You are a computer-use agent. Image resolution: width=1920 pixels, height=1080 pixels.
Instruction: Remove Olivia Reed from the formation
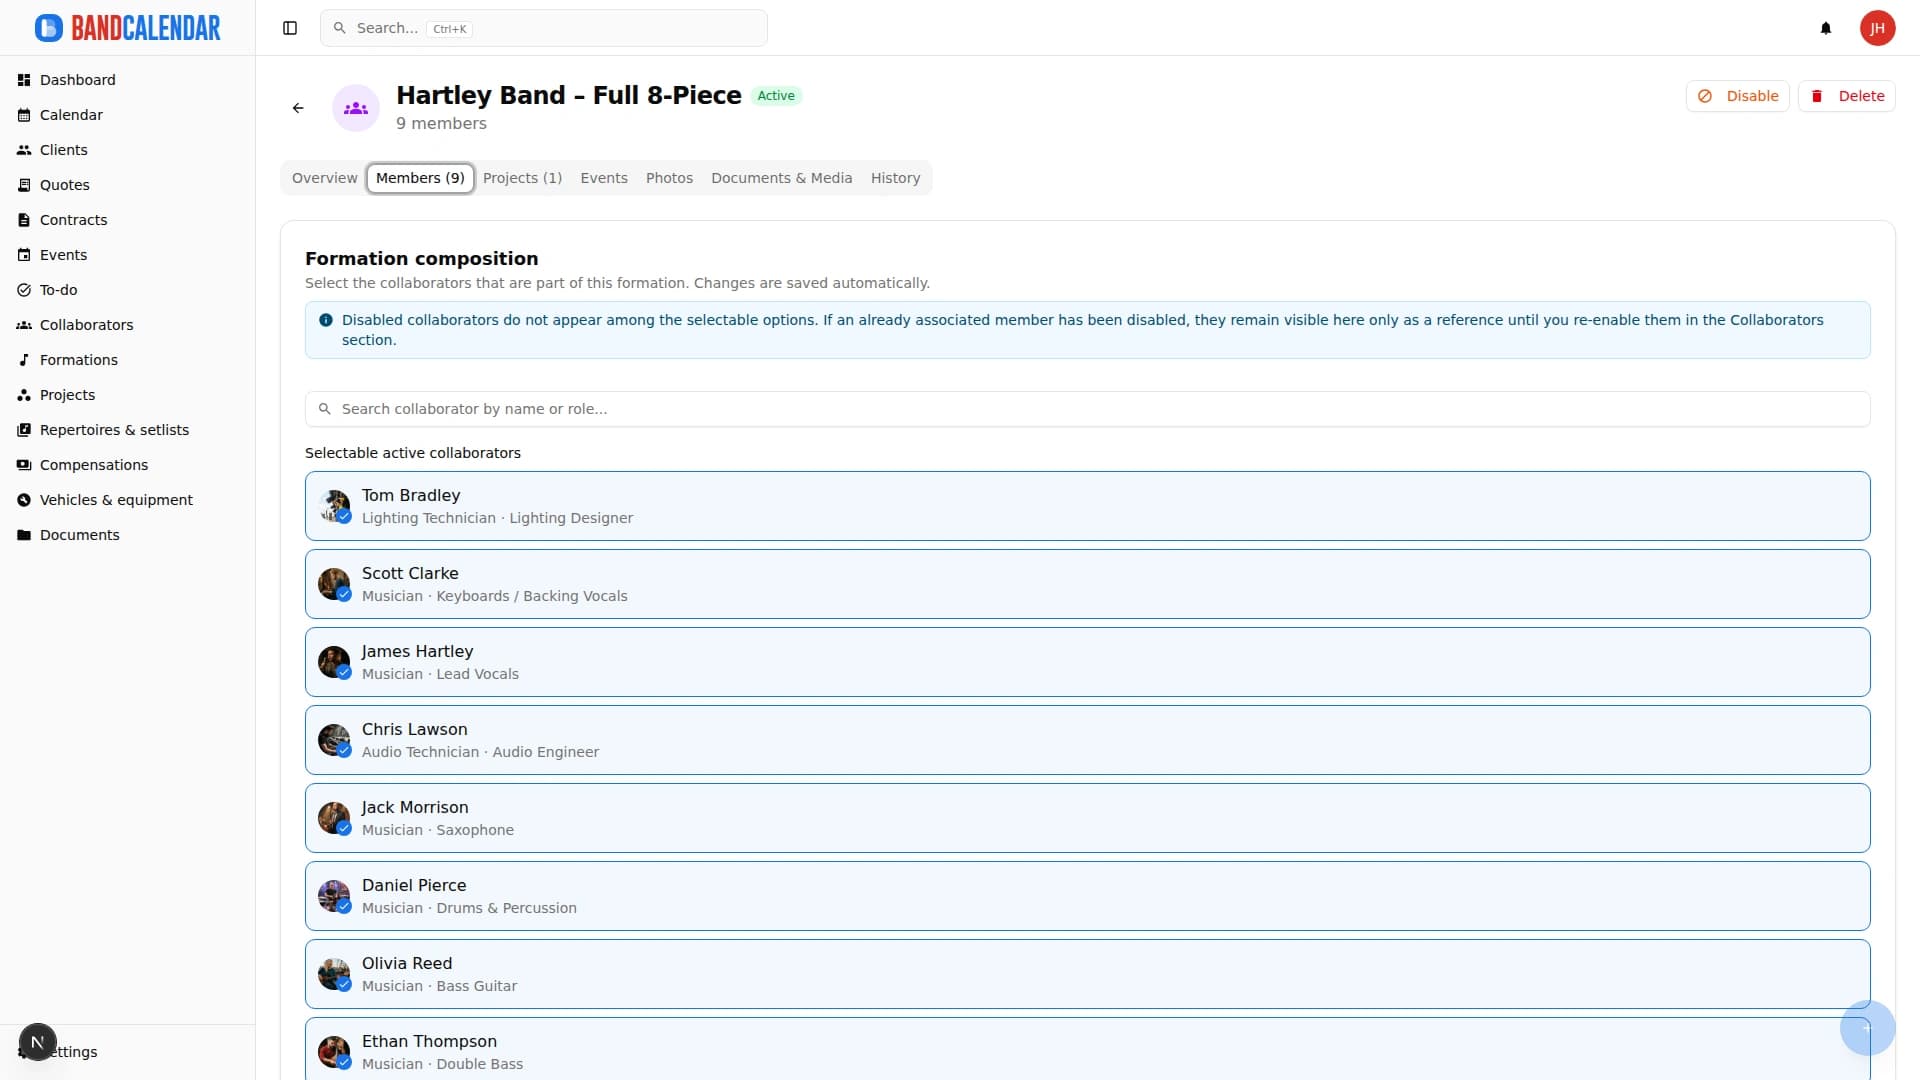(x=1087, y=974)
